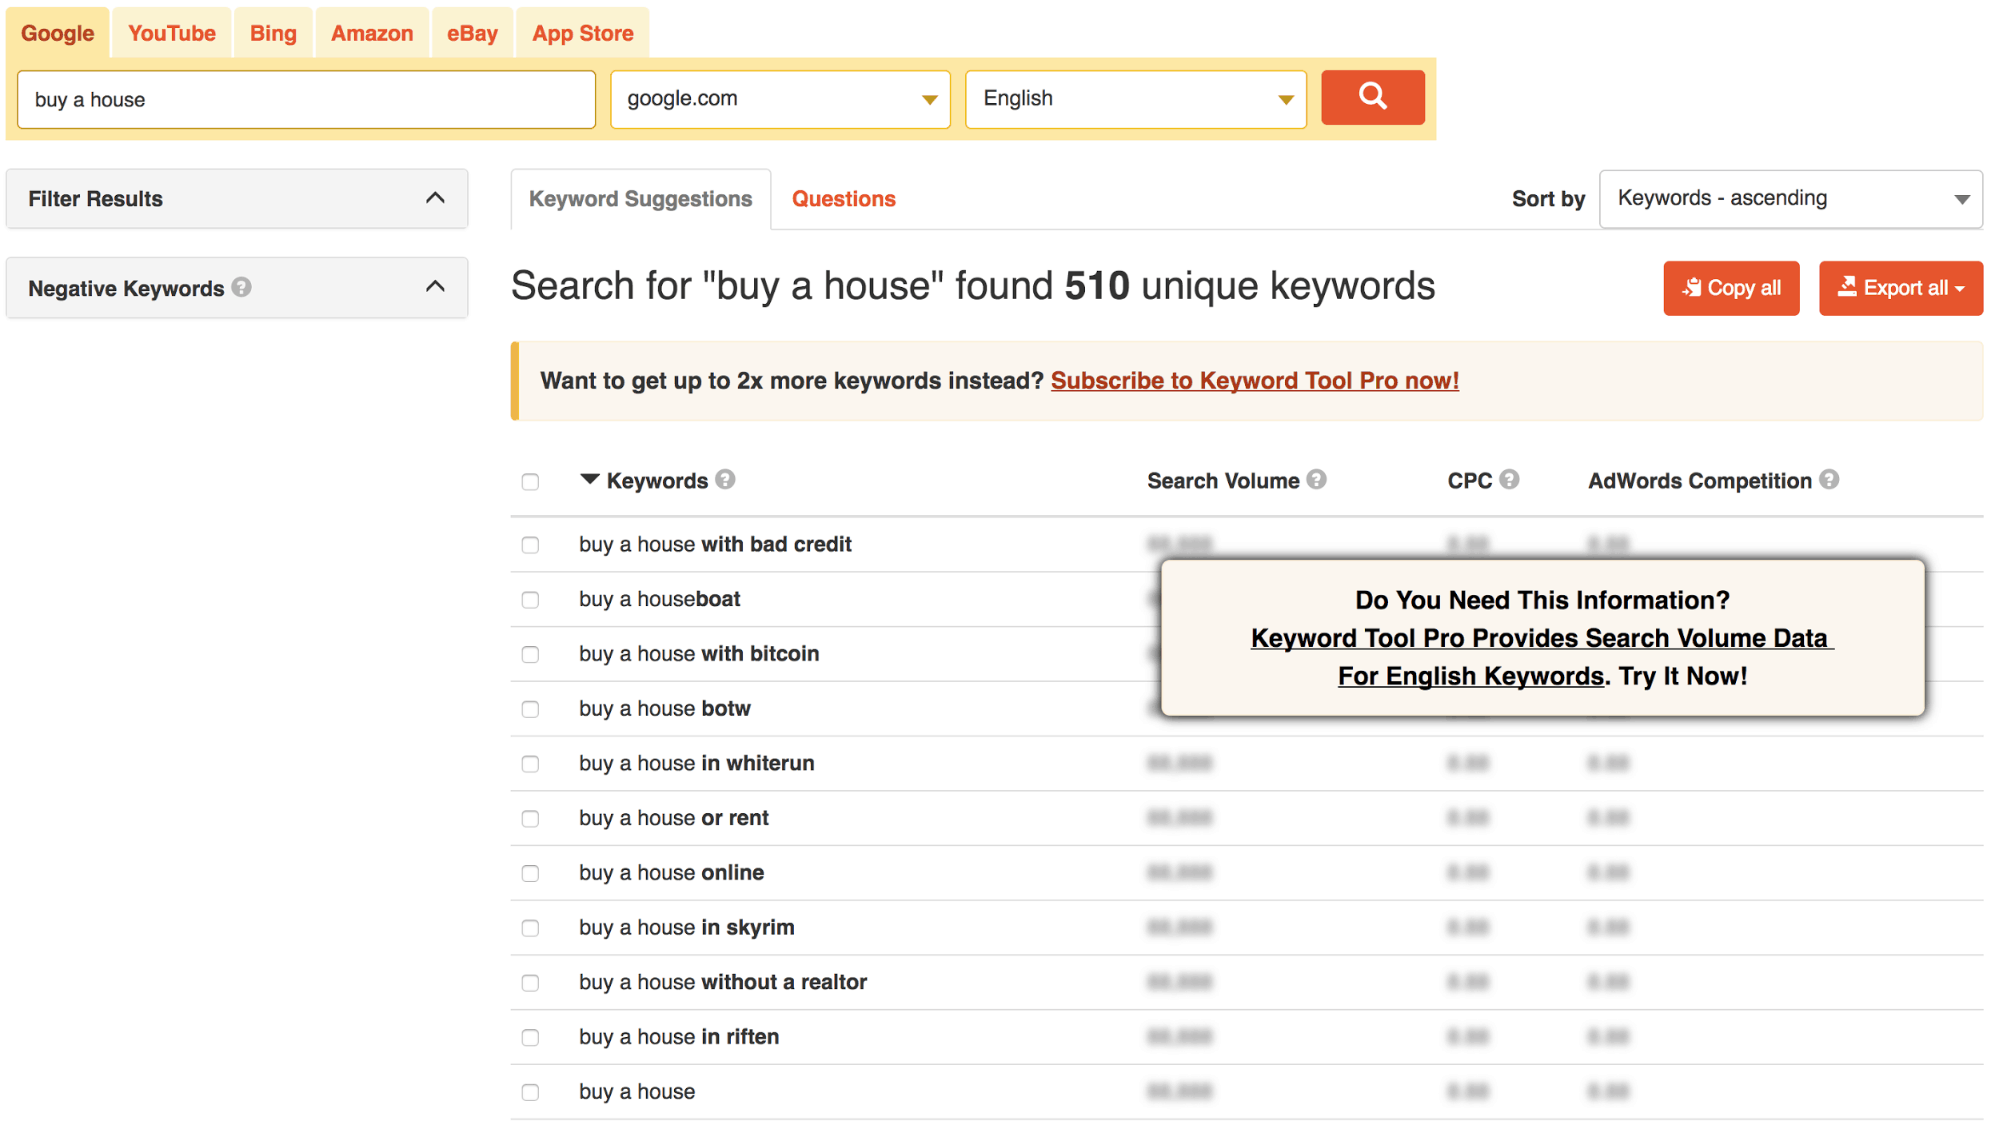Screen dimensions: 1999x1129
Task: Check the box for 'buy a house botw'
Action: tap(530, 709)
